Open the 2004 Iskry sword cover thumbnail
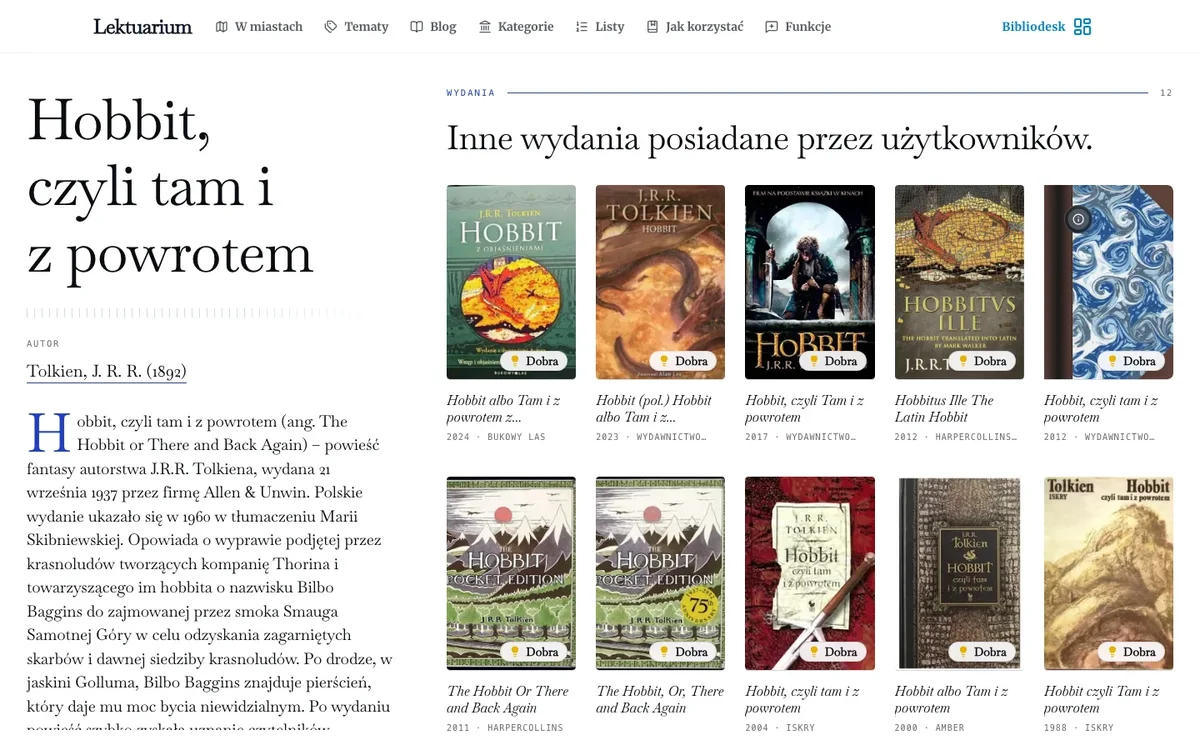The image size is (1200, 750). tap(810, 573)
